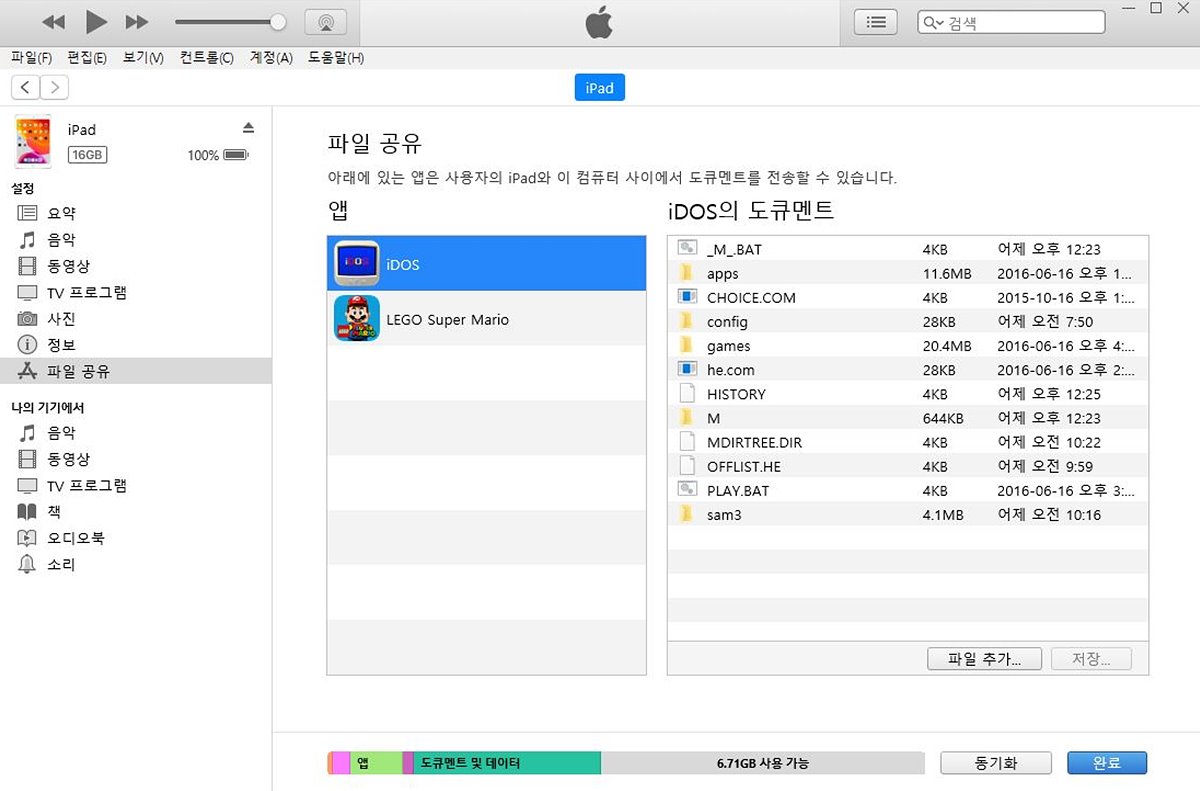Image resolution: width=1200 pixels, height=791 pixels.
Task: Open 소리 tones in sidebar
Action: (135, 564)
